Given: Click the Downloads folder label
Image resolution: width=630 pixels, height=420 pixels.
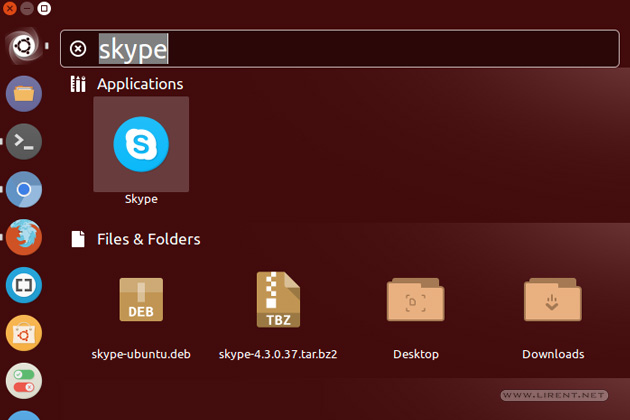Looking at the screenshot, I should click(x=553, y=354).
